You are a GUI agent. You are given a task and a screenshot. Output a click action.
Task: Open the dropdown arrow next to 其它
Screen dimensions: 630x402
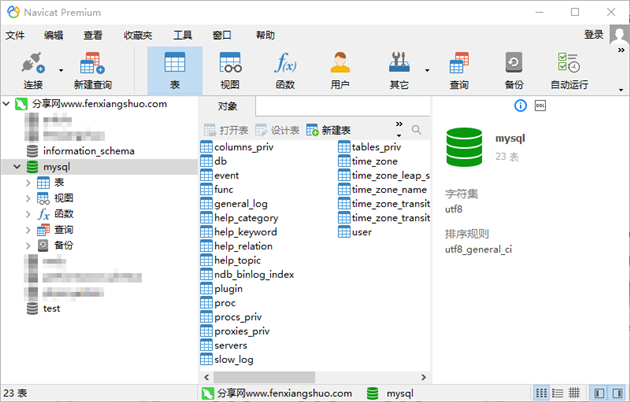pyautogui.click(x=427, y=71)
